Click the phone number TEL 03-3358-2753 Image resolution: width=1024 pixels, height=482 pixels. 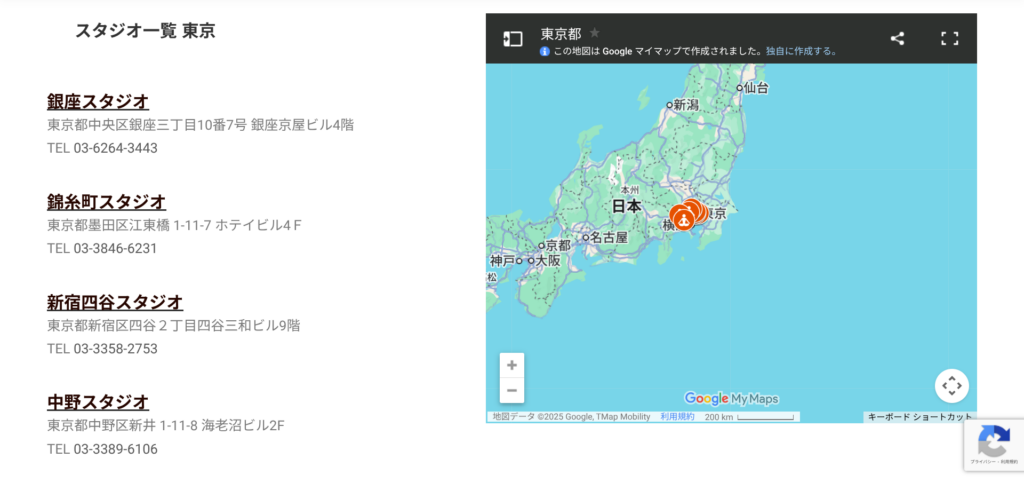103,349
